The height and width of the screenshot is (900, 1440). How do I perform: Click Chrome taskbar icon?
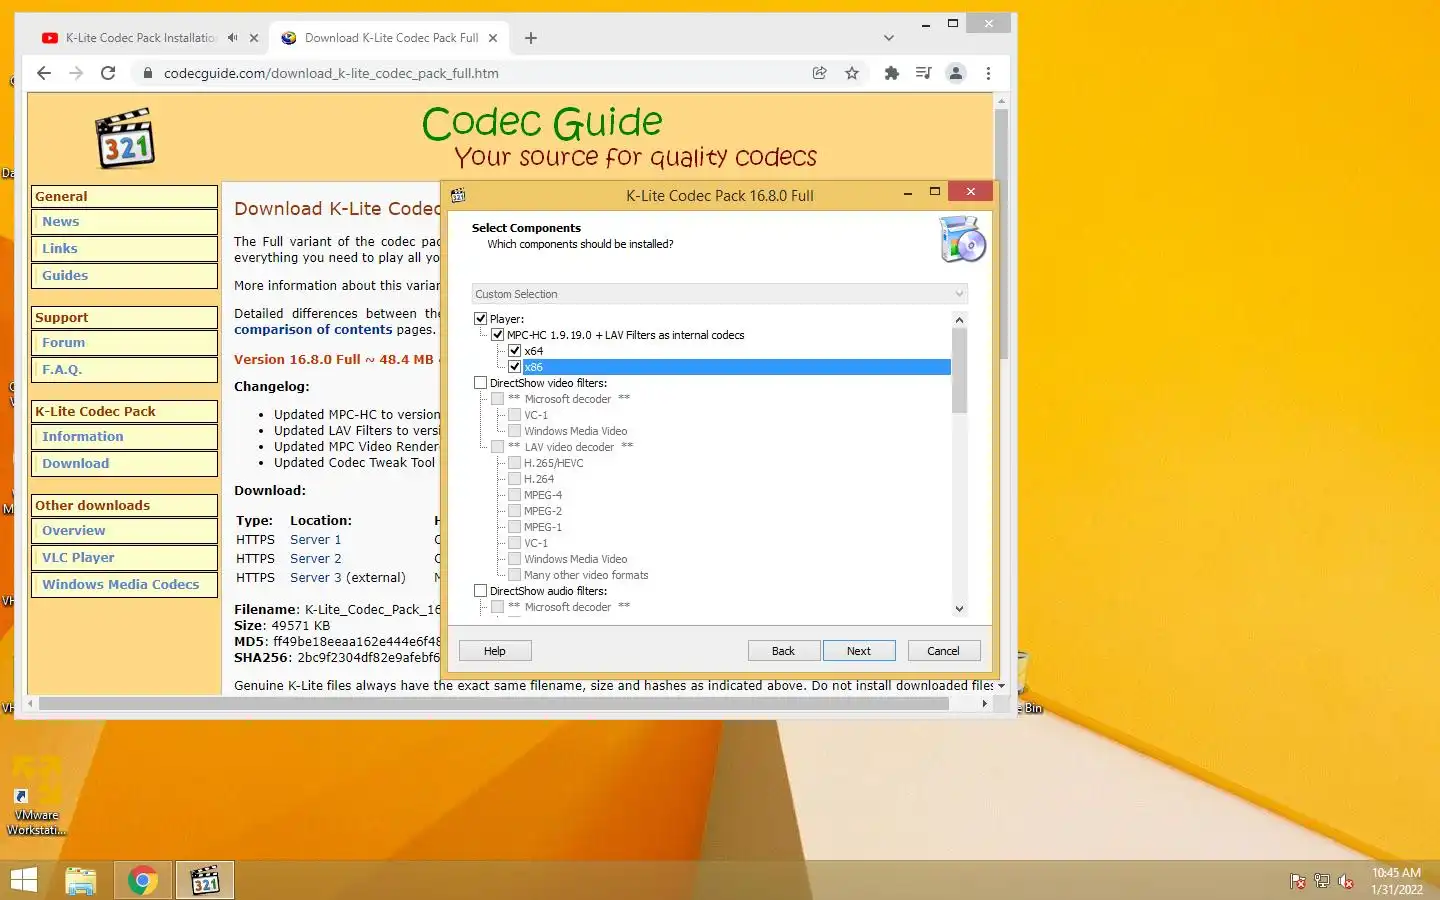click(143, 880)
